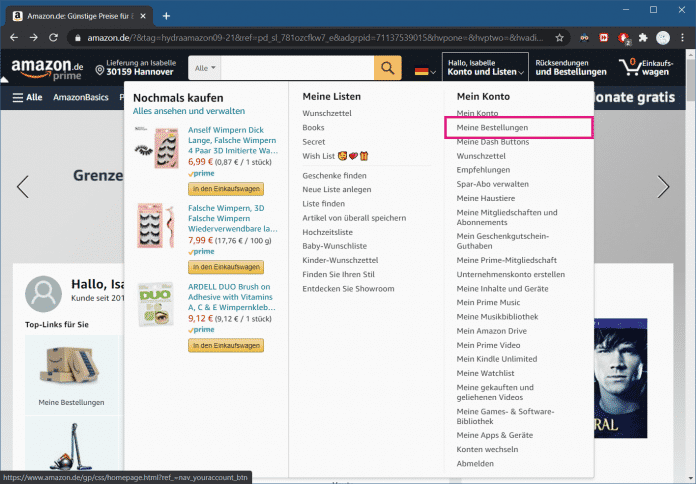This screenshot has height=484, width=696.
Task: Click the Amazon.de prime logo
Action: click(47, 69)
